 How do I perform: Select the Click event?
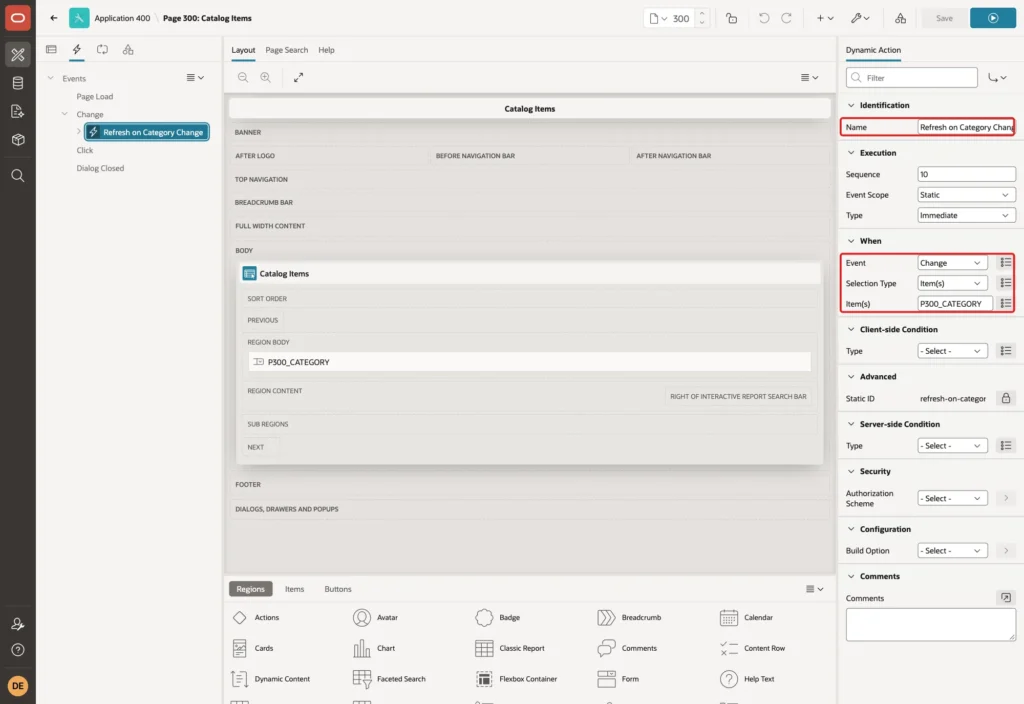point(85,150)
